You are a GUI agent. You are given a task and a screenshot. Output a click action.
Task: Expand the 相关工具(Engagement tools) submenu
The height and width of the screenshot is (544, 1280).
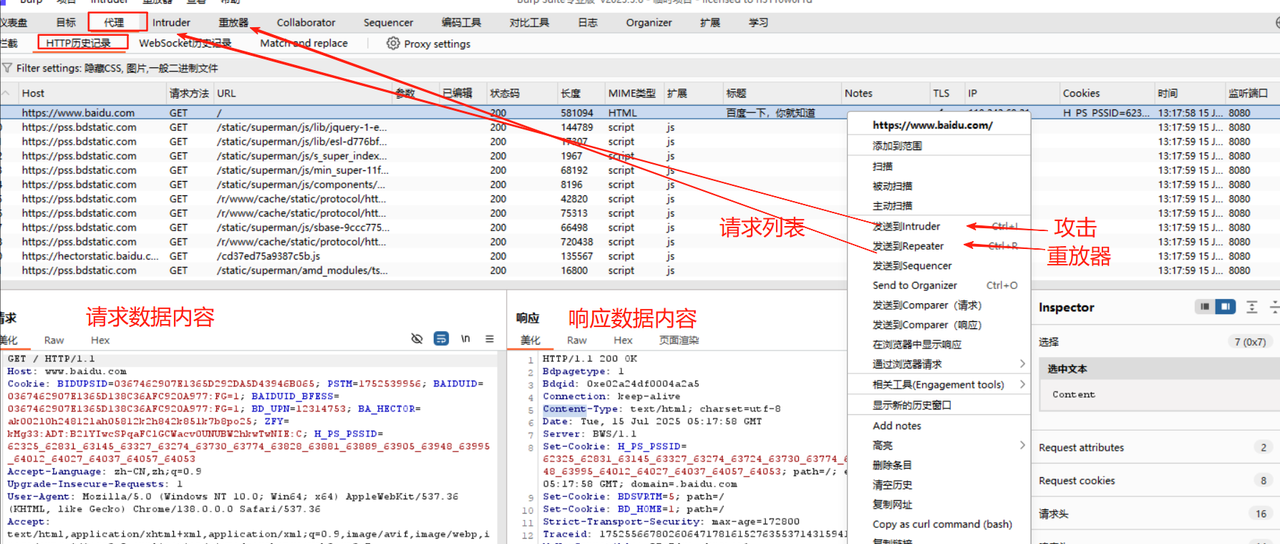[938, 385]
